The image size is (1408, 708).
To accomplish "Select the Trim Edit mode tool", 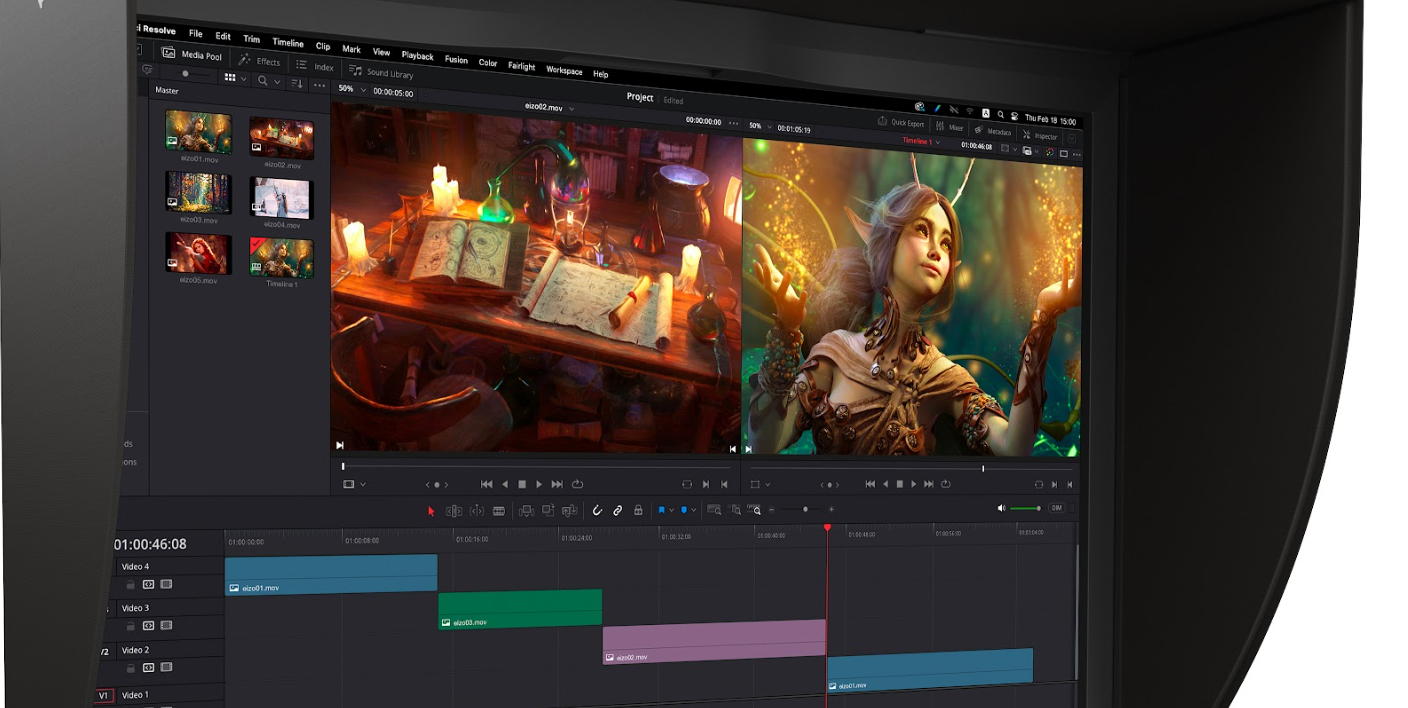I will click(x=455, y=510).
